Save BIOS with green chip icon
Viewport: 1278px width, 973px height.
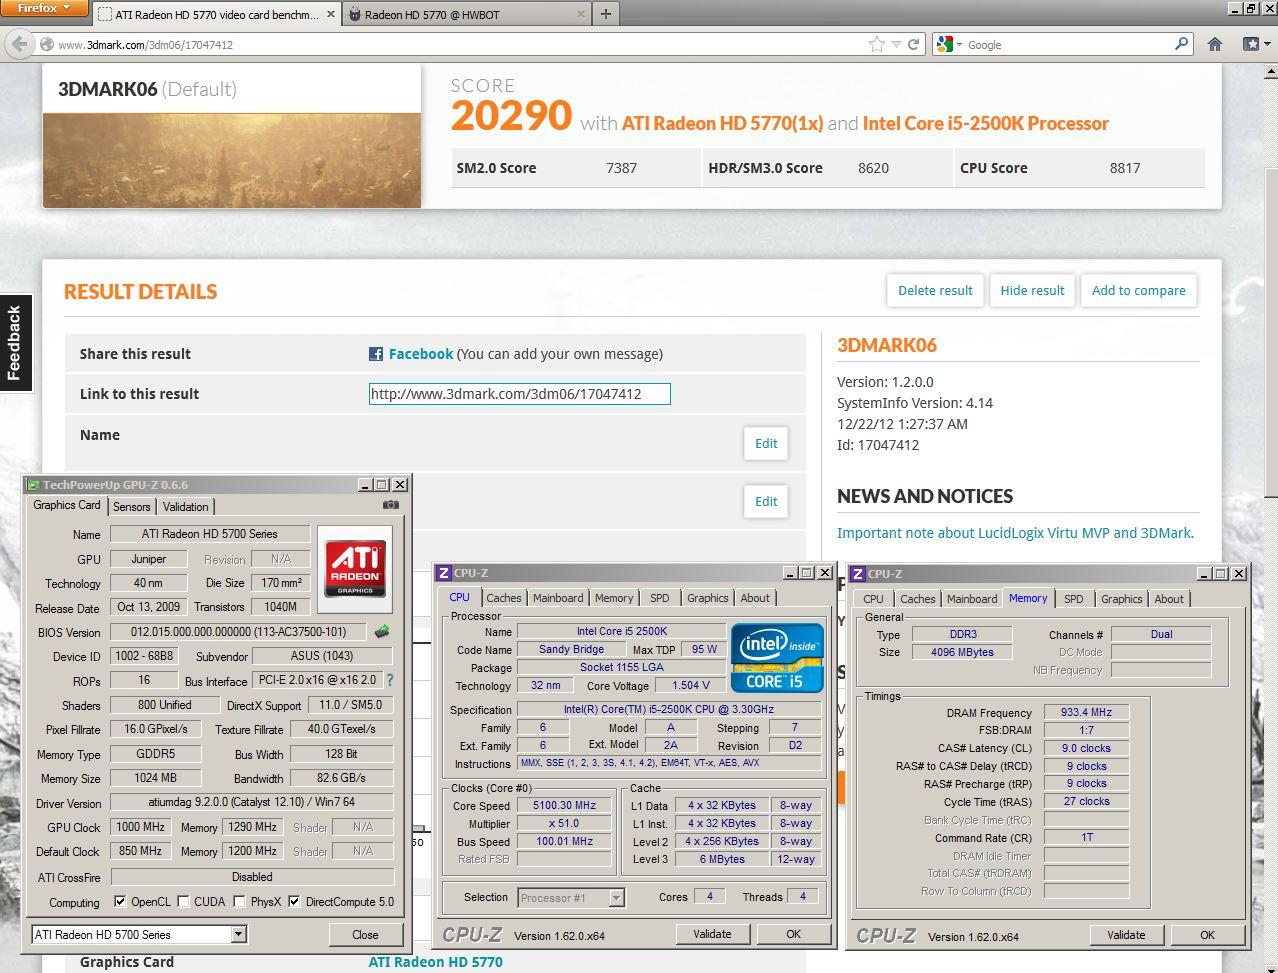coord(382,632)
